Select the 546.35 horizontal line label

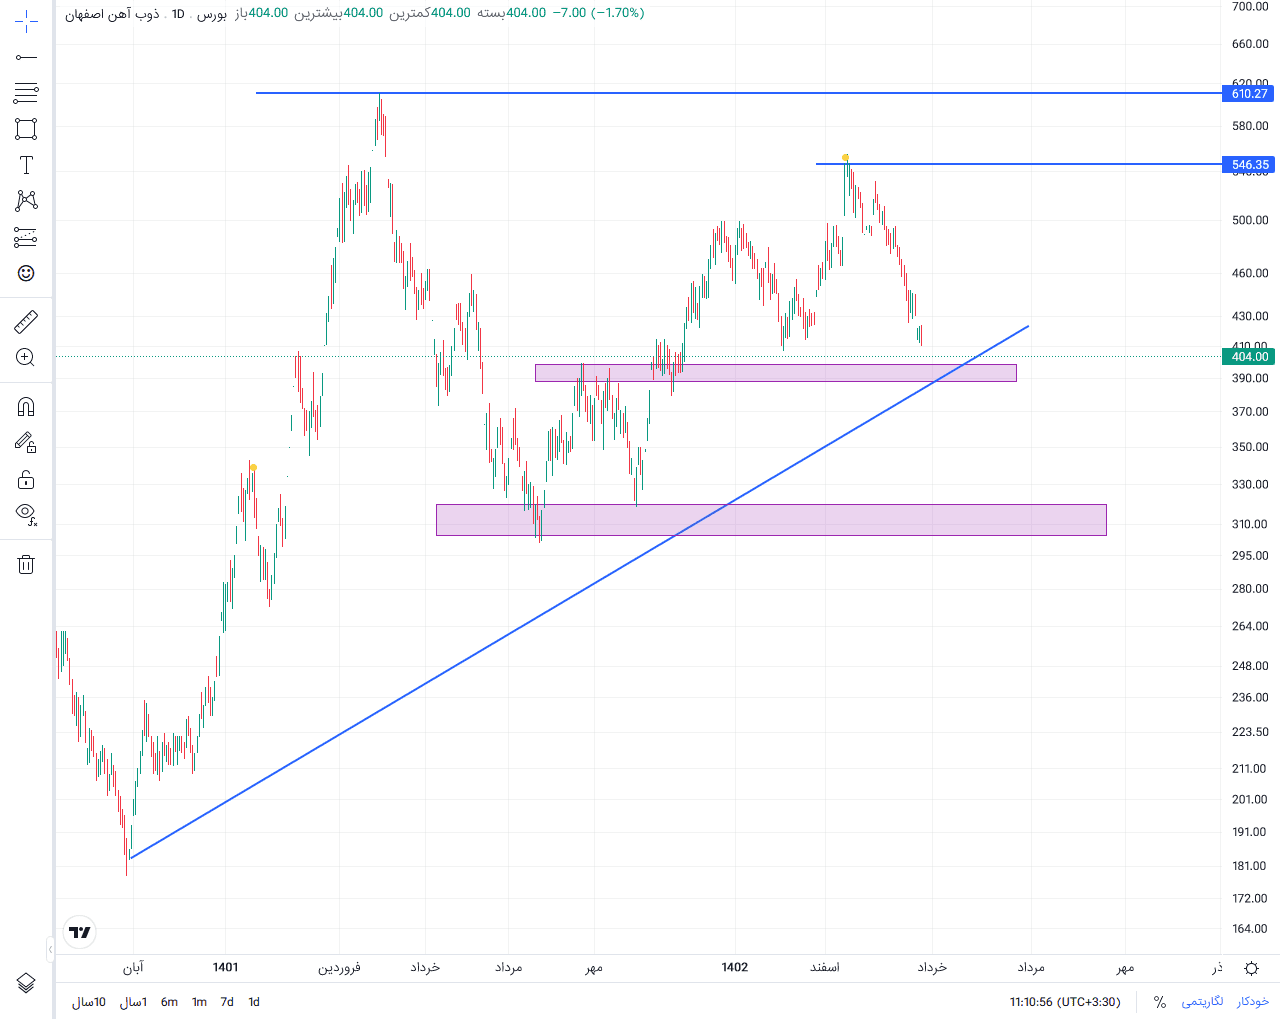tap(1250, 165)
